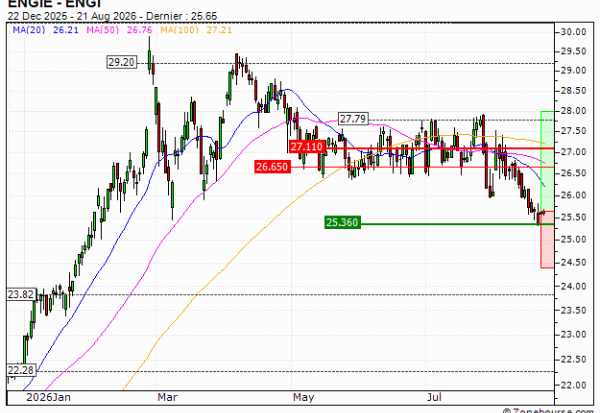Click the May axis label
The image size is (600, 413).
303,397
